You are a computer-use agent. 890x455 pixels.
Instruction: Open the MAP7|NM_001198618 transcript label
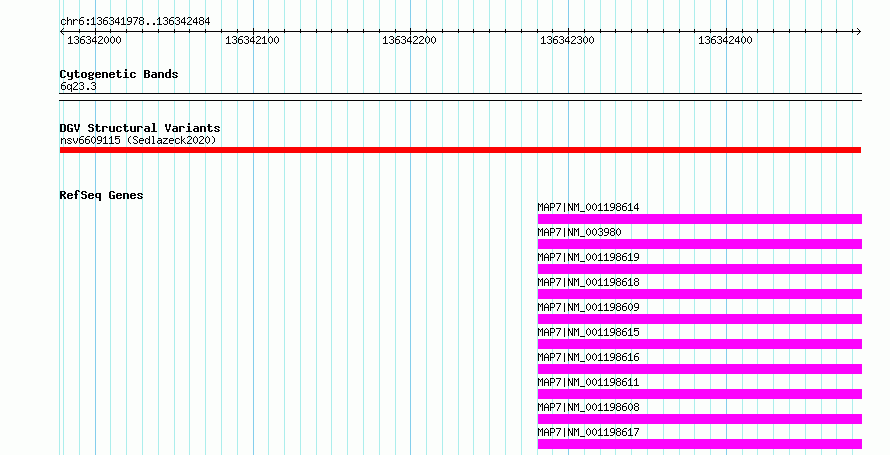point(588,283)
